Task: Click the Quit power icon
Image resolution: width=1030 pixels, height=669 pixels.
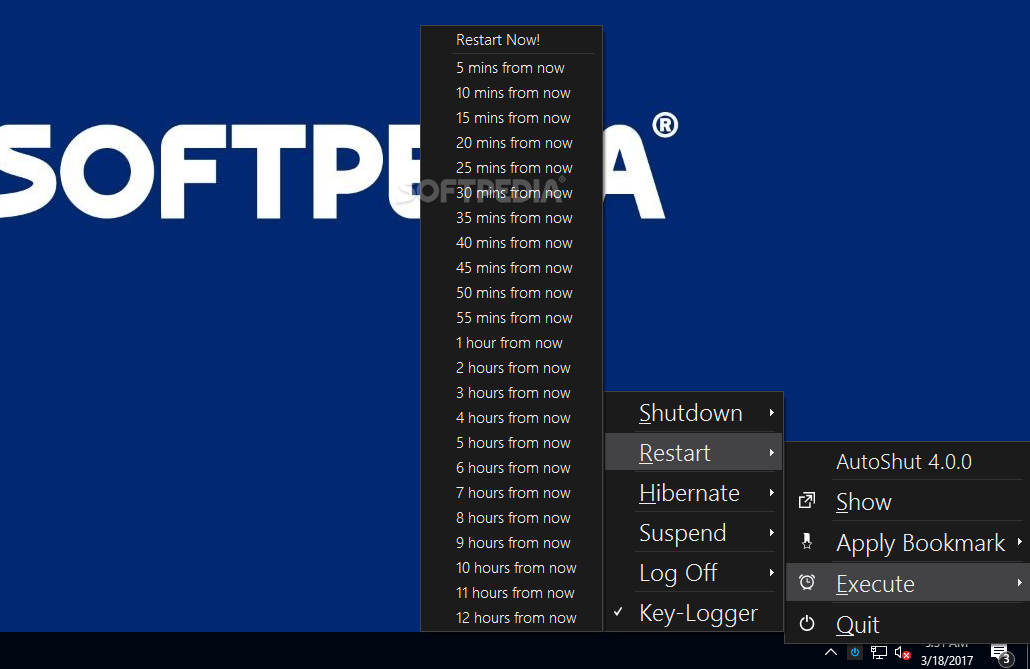Action: [807, 623]
